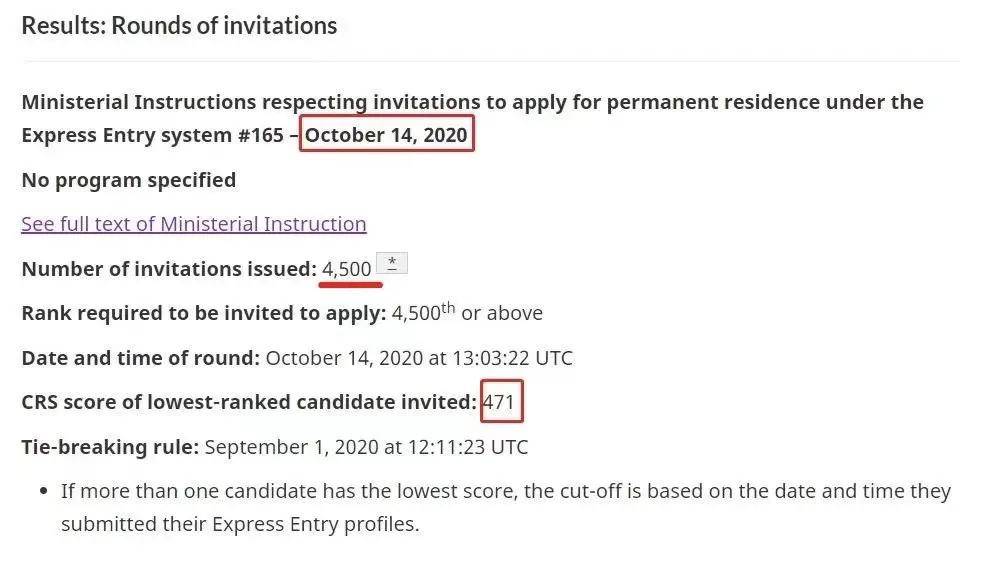
Task: Click the Date and time of round label
Action: tap(141, 358)
